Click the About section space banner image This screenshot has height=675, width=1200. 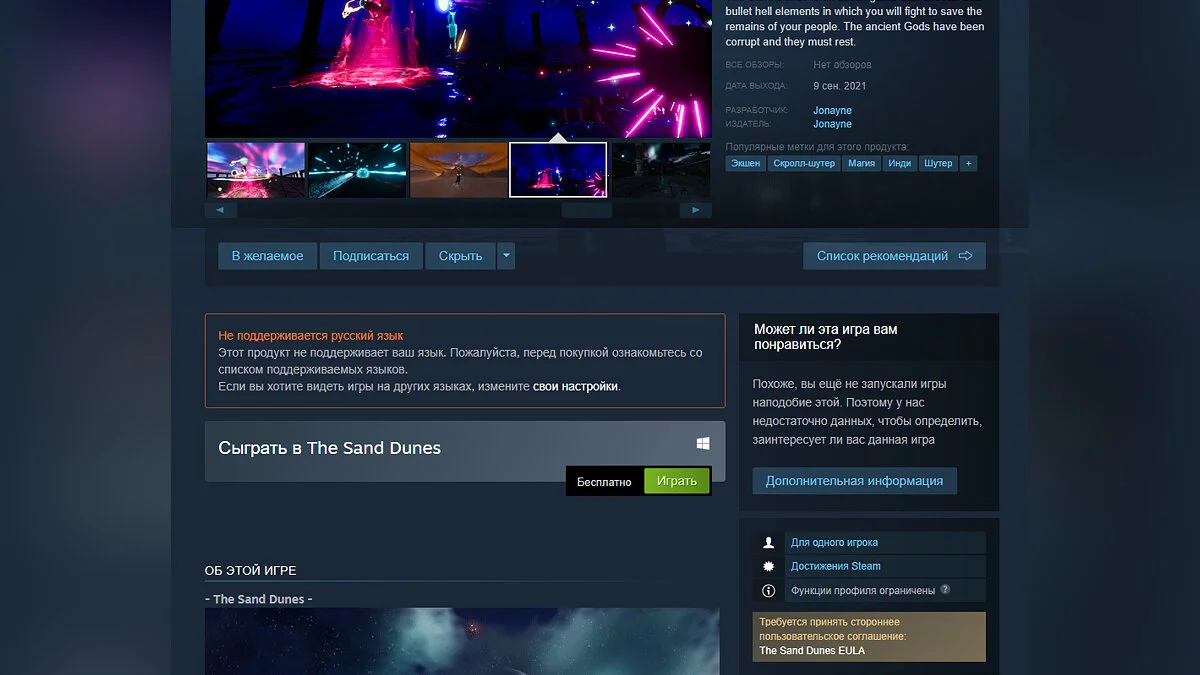[x=462, y=641]
